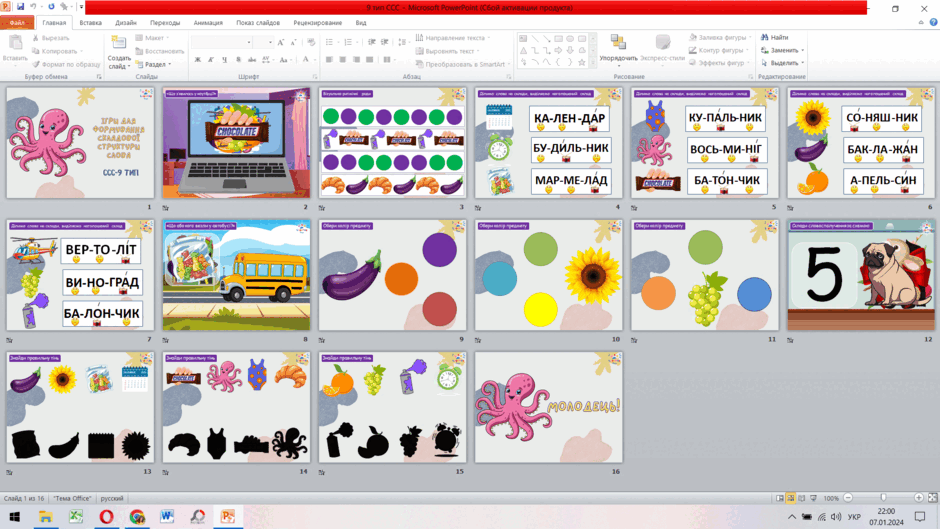Toggle strikethrough (abc)
940x529 pixels.
[252, 59]
